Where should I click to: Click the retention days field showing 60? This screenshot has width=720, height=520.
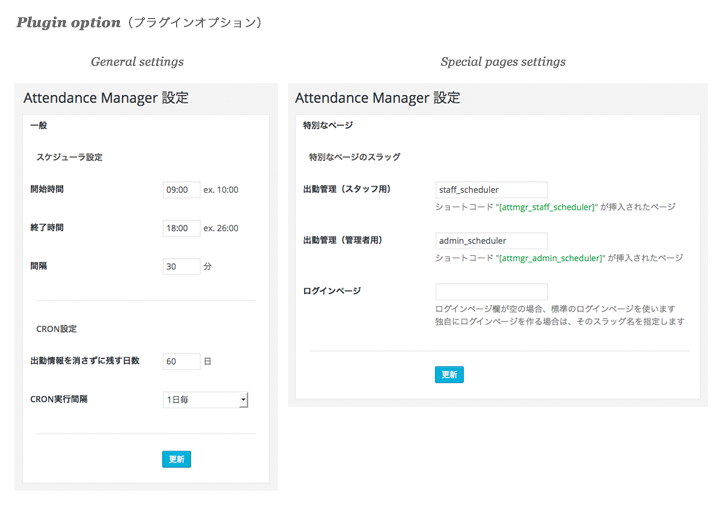point(181,362)
